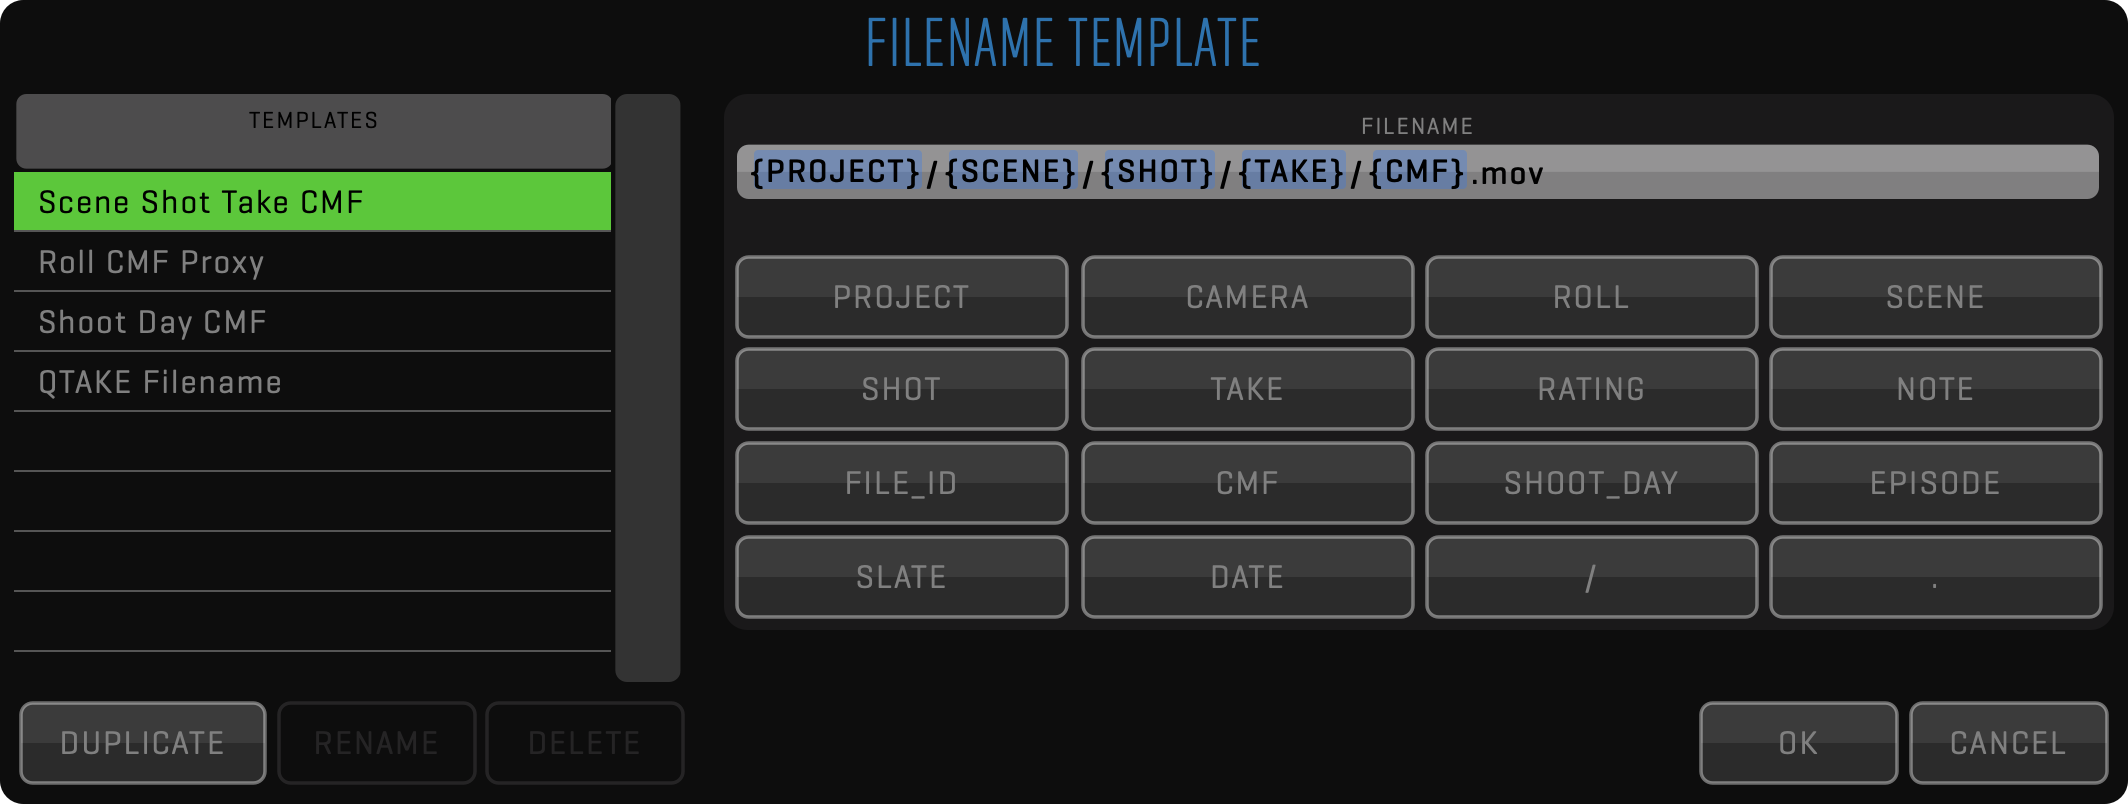Click the templates list scrollbar
The image size is (2128, 804).
pyautogui.click(x=647, y=388)
